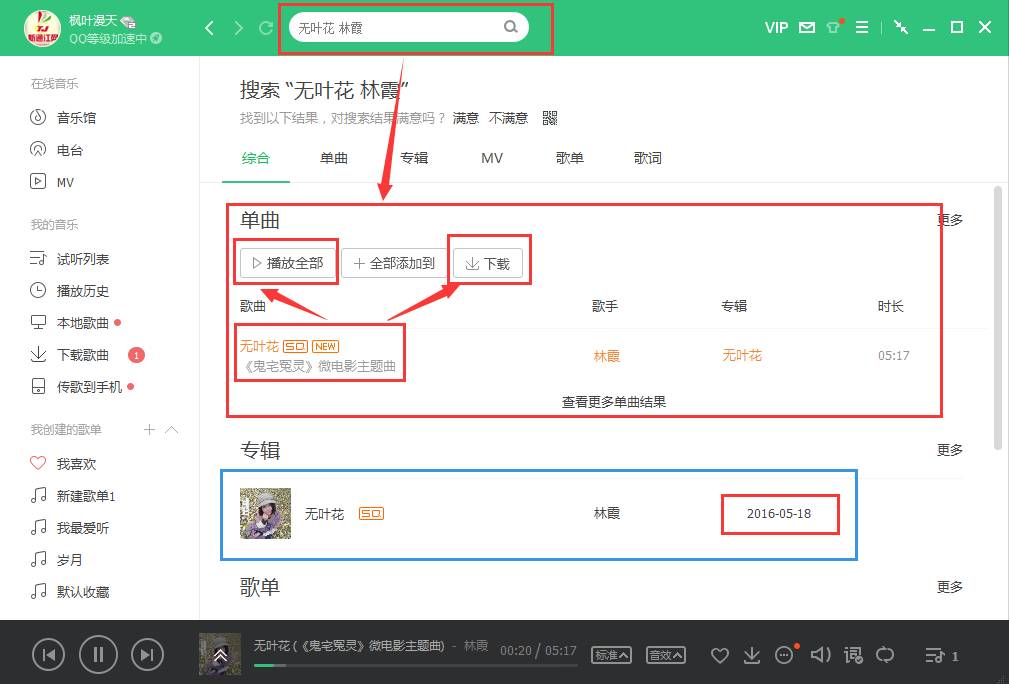Click the user avatar picture
Viewport: 1009px width, 684px height.
(x=42, y=28)
